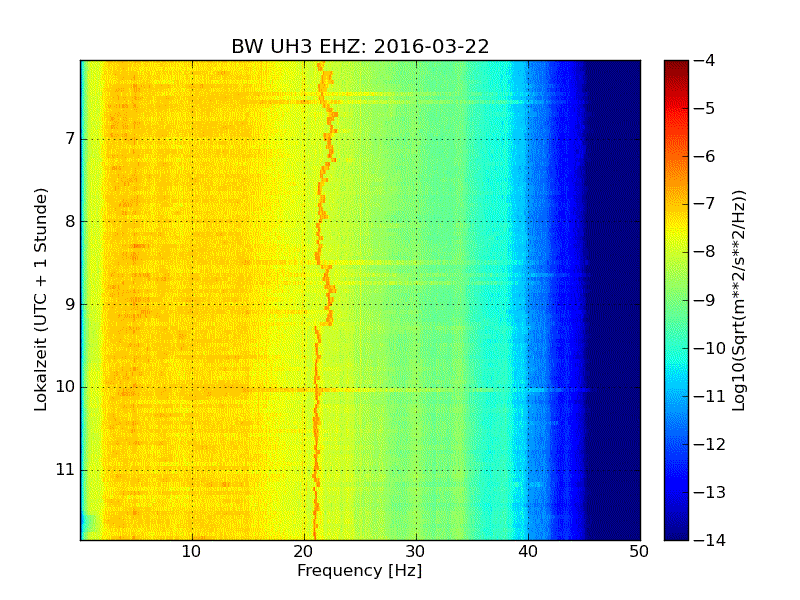Click colorbar tick label −5
The height and width of the screenshot is (600, 800).
click(x=705, y=108)
